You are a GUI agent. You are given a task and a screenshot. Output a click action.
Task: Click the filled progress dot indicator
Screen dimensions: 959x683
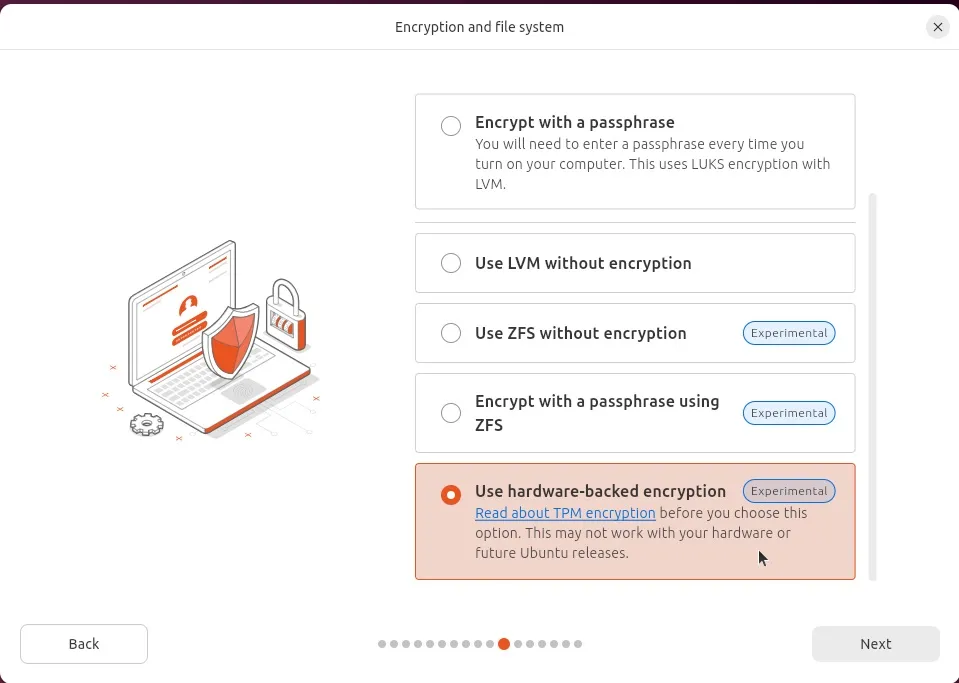tap(504, 644)
